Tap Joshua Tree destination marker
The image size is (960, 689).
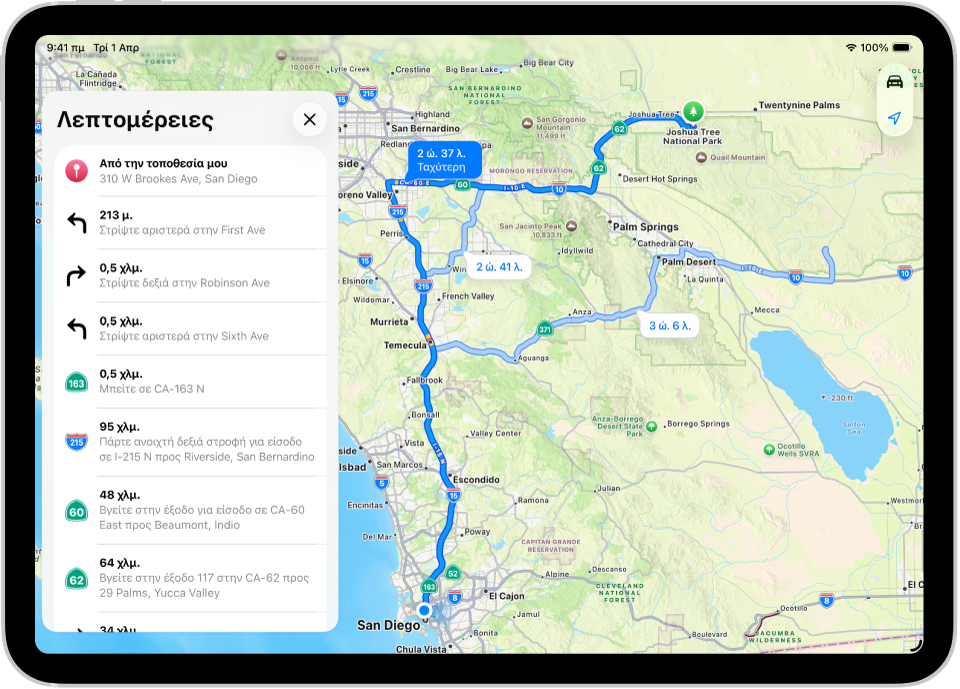point(693,111)
